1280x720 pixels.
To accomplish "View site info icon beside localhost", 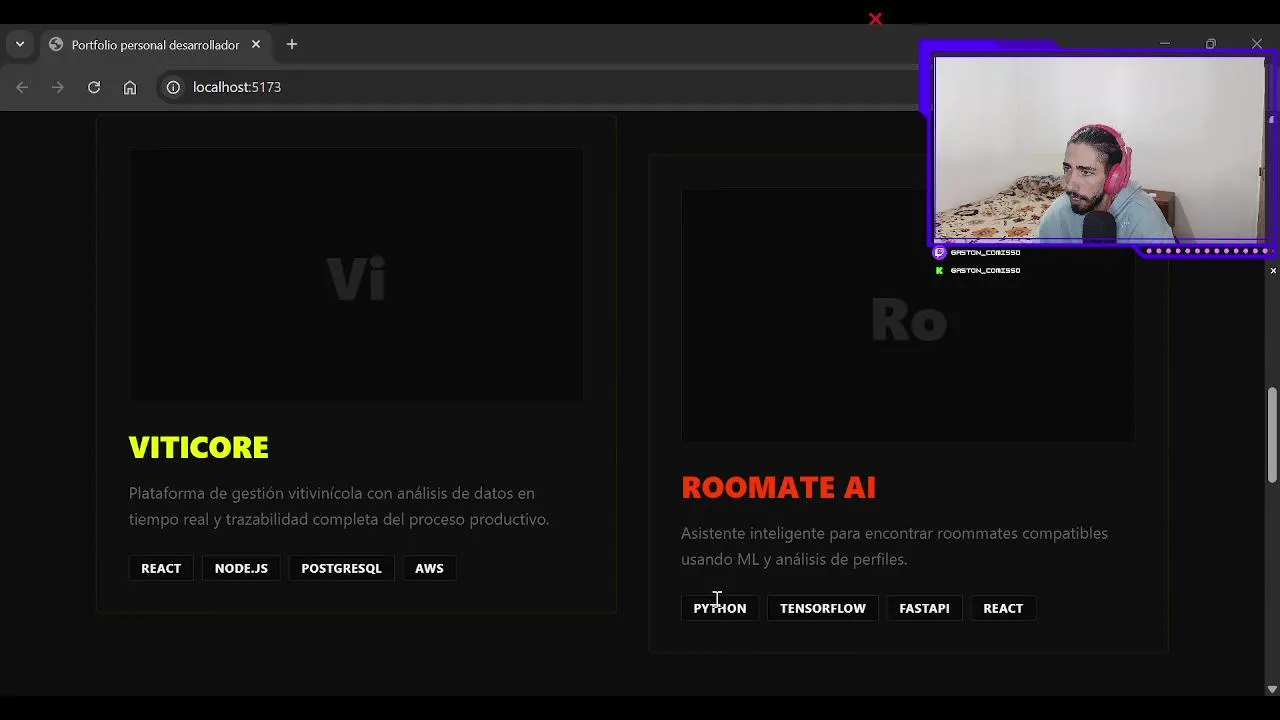I will coord(173,87).
